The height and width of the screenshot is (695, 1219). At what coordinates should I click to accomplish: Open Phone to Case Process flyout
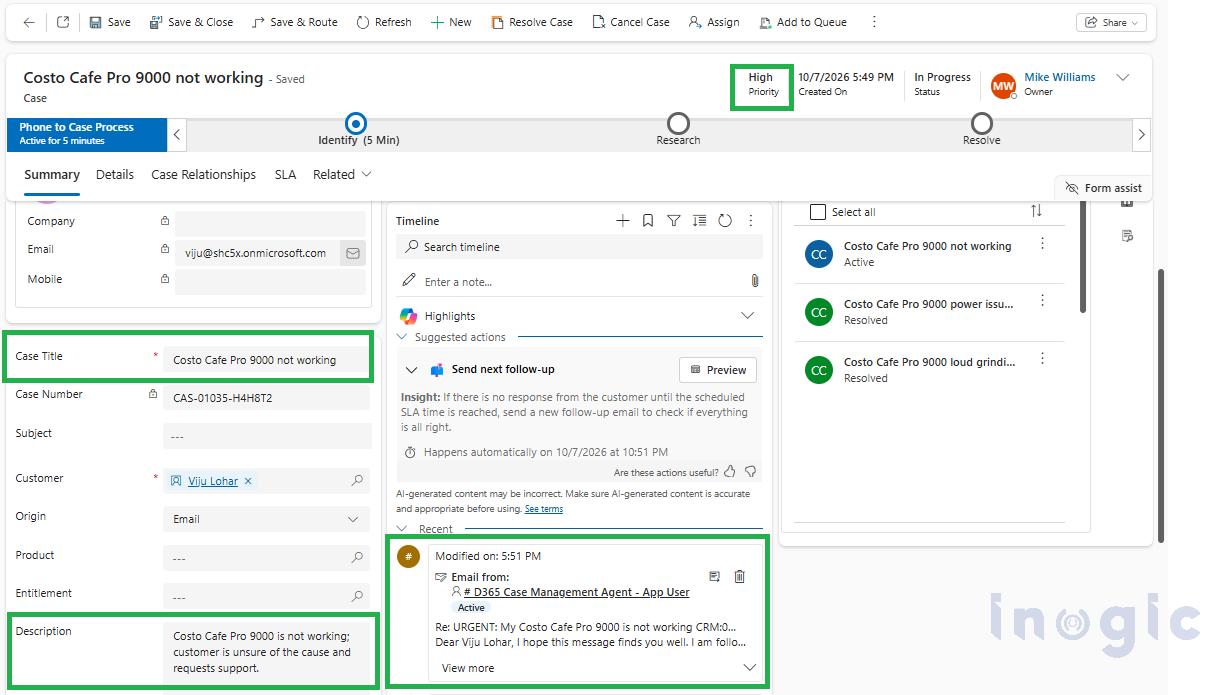(x=87, y=134)
